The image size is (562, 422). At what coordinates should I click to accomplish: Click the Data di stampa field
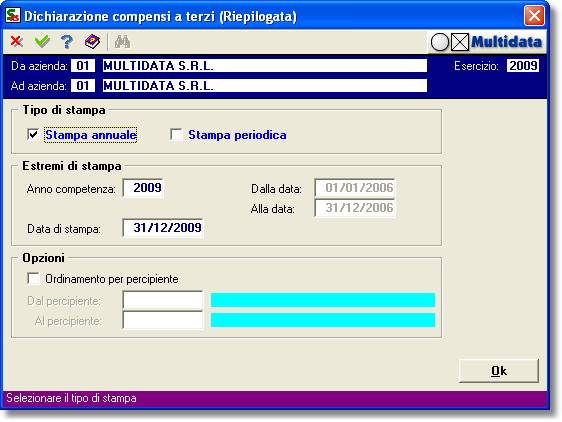tap(163, 228)
